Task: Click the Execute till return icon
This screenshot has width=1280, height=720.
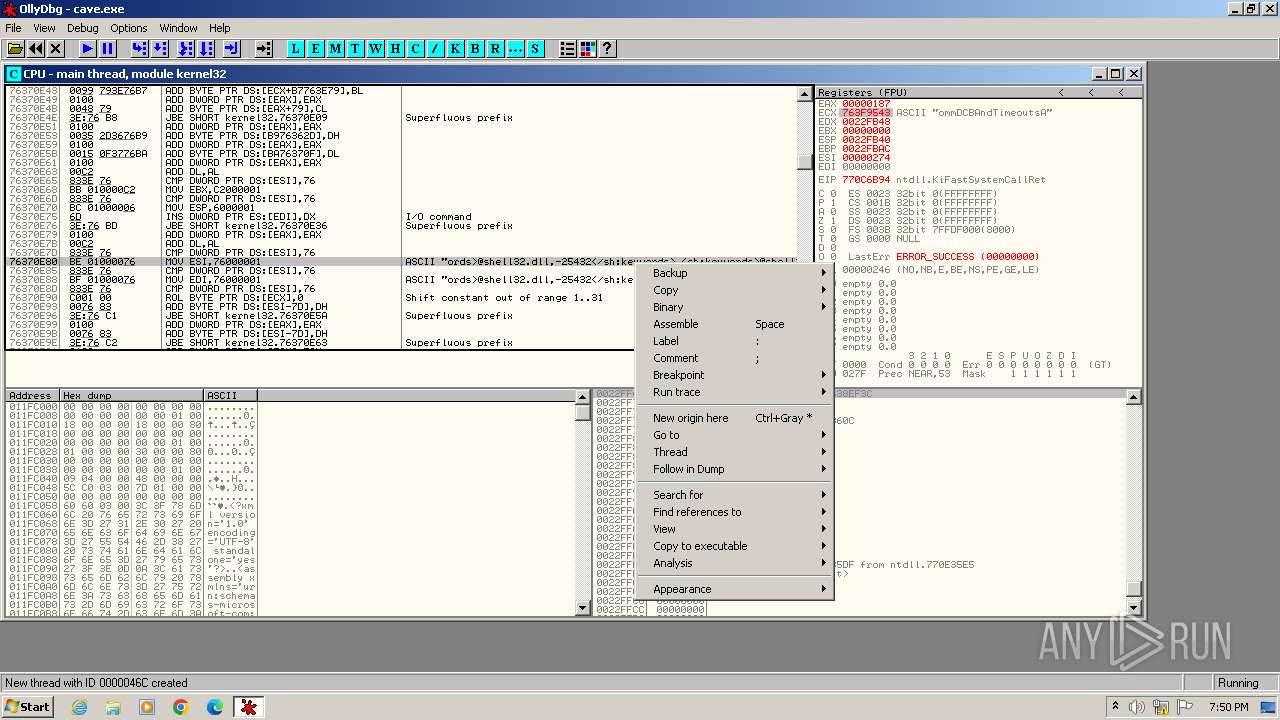Action: click(x=231, y=48)
